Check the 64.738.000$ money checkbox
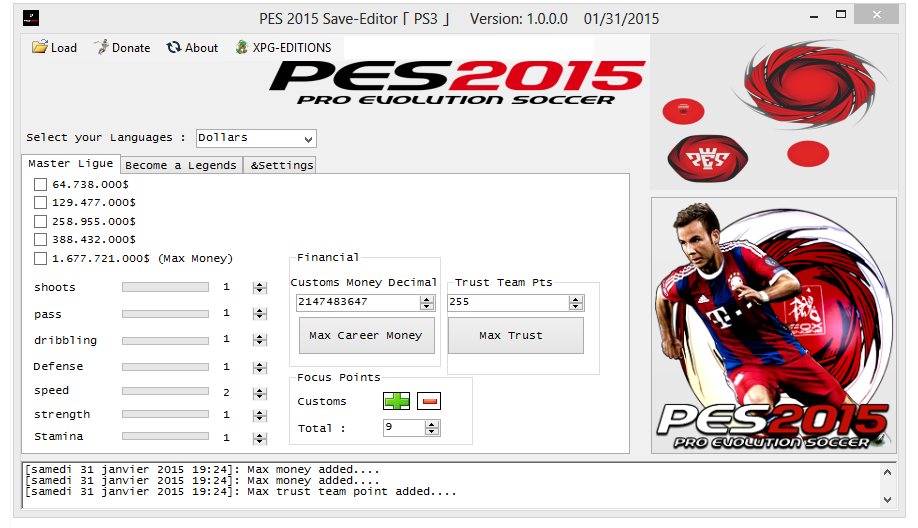Image resolution: width=918 pixels, height=528 pixels. click(x=40, y=185)
